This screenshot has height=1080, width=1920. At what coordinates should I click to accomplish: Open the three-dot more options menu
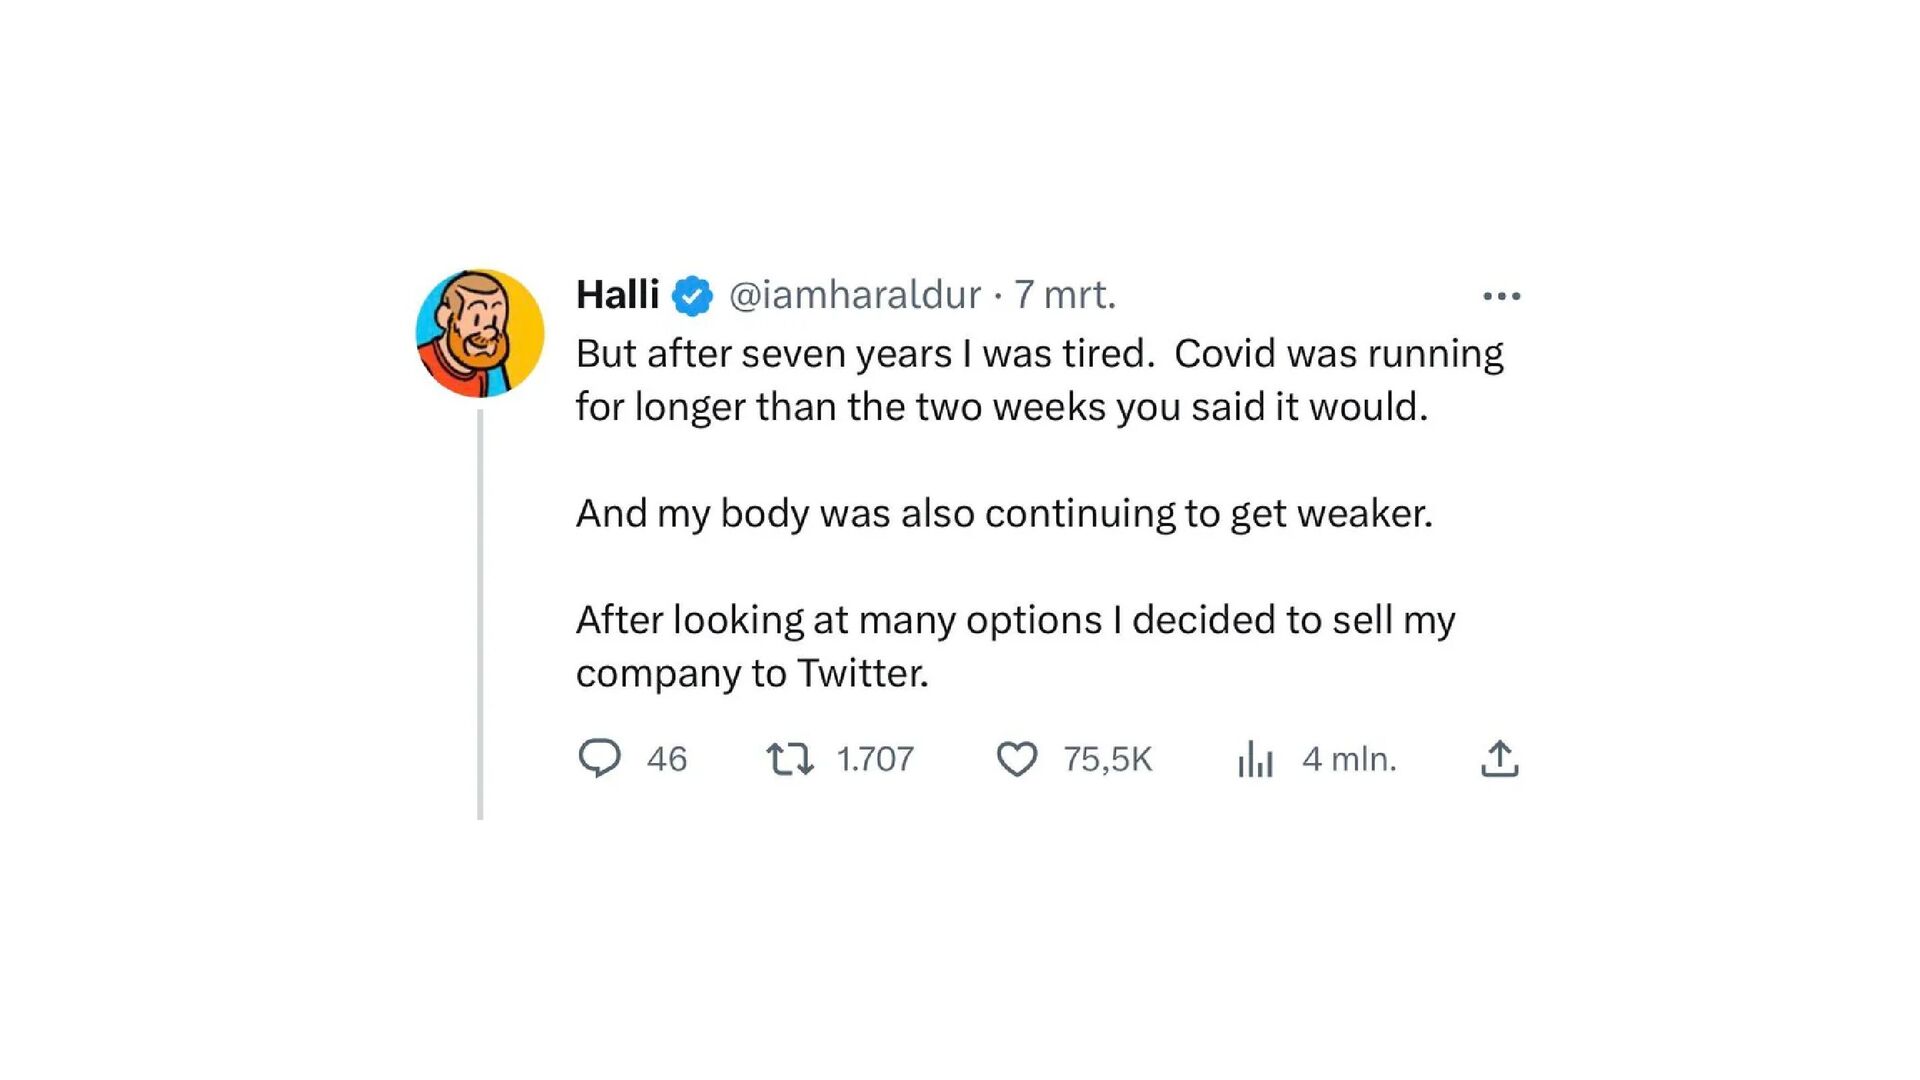pos(1501,296)
